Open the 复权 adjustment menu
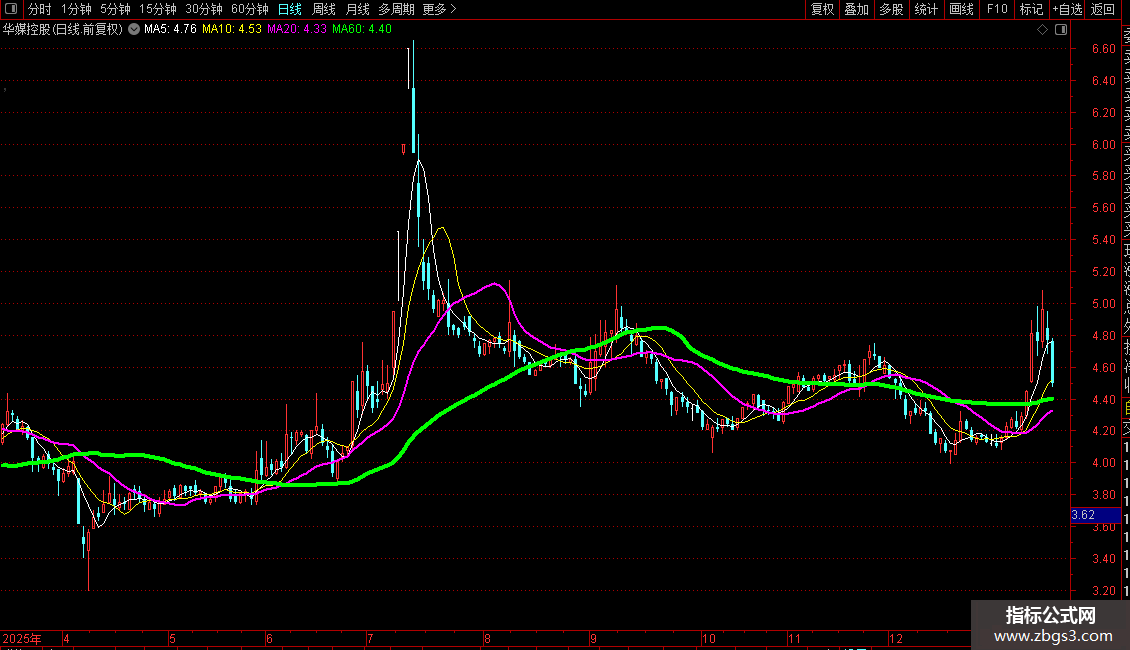The image size is (1130, 650). [x=822, y=9]
